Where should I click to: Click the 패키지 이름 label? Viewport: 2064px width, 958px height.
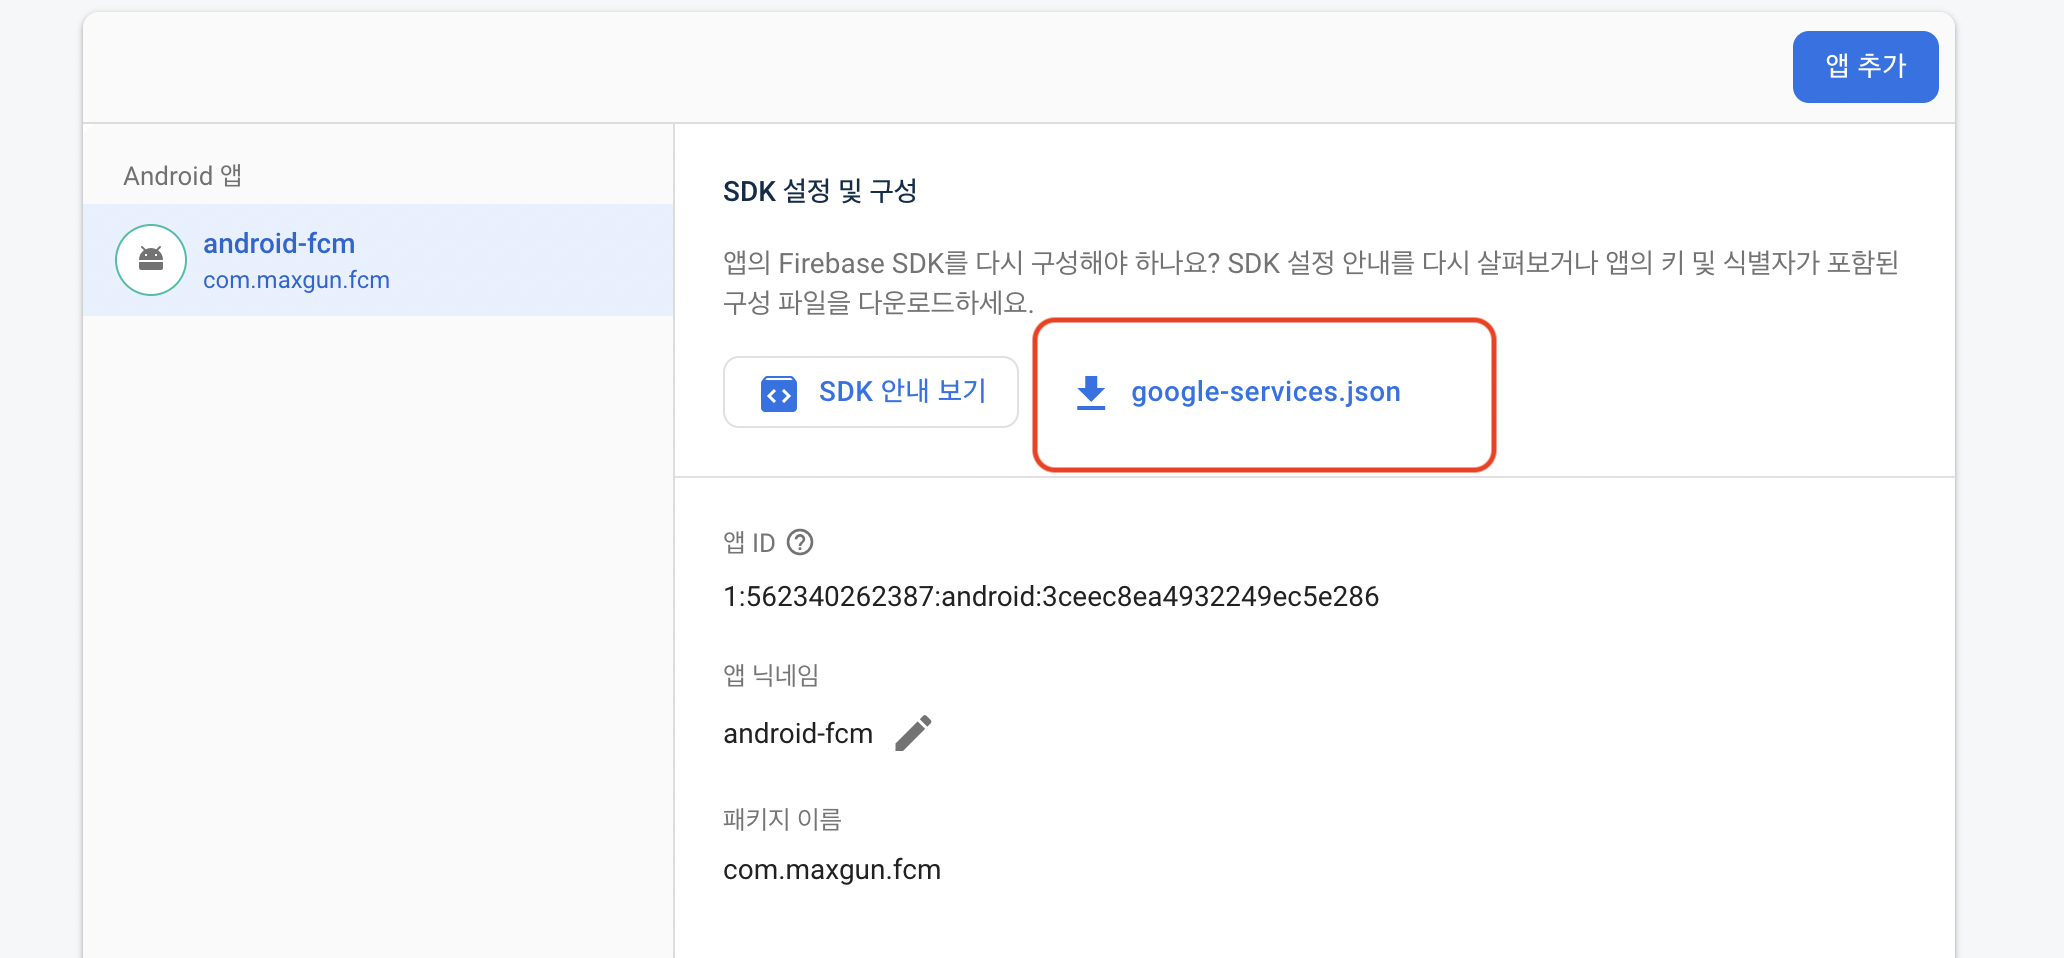tap(782, 819)
